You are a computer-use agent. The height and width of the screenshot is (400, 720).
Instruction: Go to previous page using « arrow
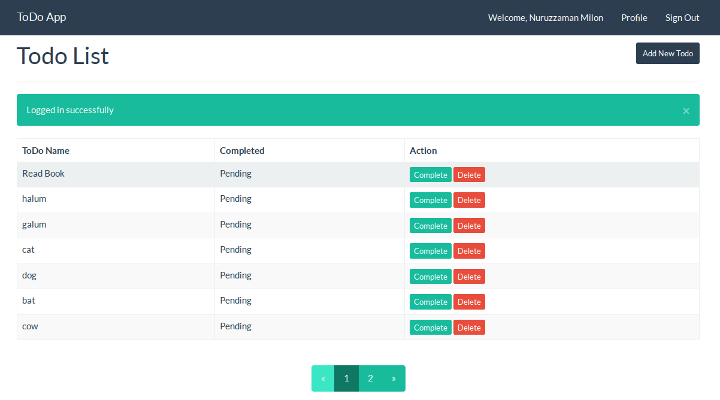[322, 379]
